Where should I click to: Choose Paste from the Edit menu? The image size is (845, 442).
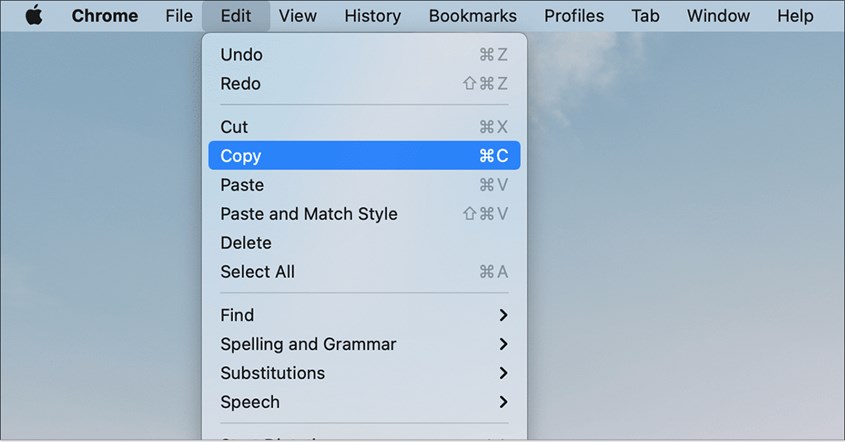[x=364, y=185]
